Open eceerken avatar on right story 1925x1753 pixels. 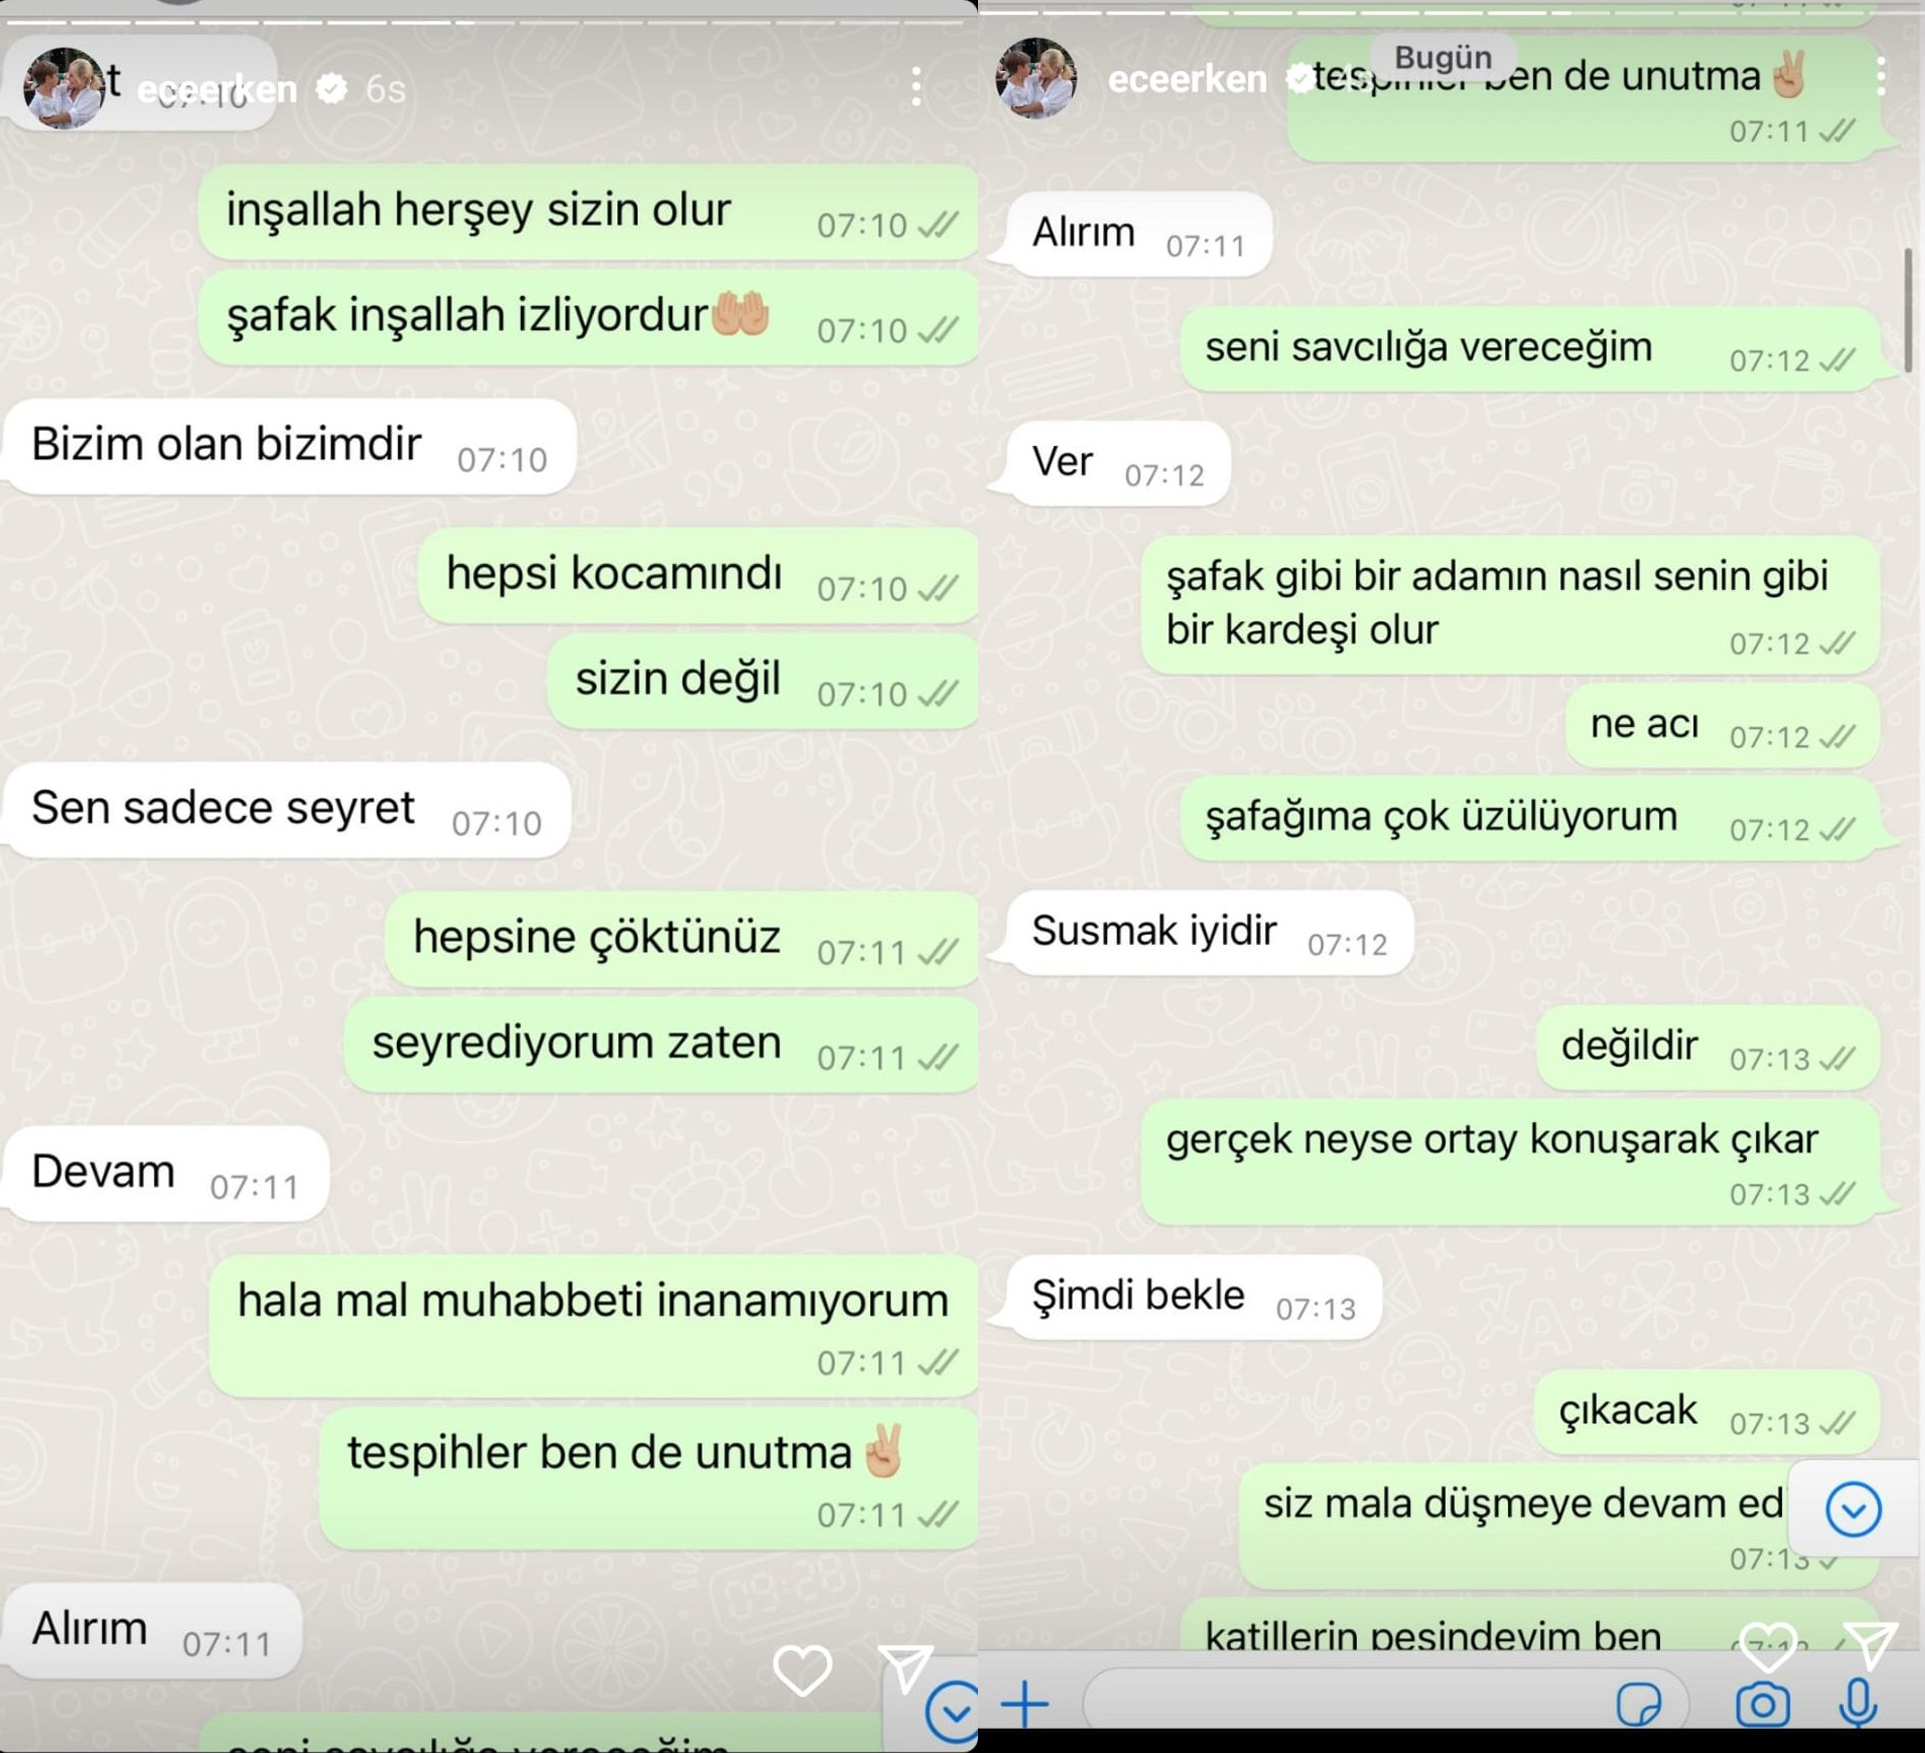[1036, 78]
